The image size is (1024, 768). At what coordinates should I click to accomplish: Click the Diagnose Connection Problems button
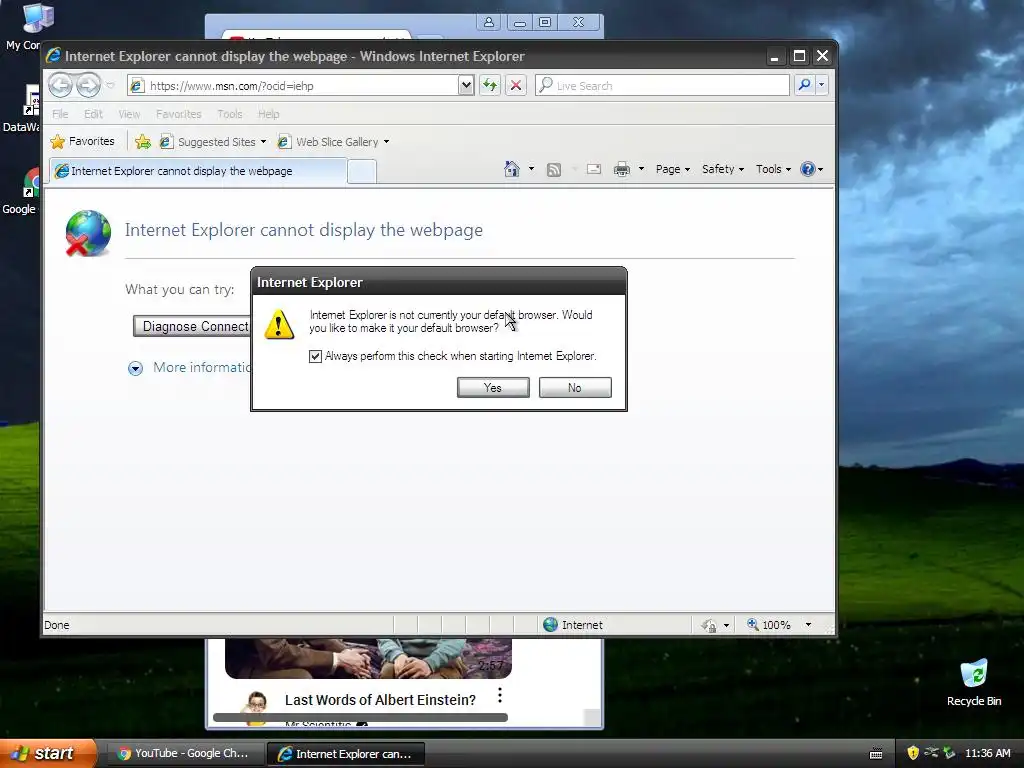coord(192,327)
